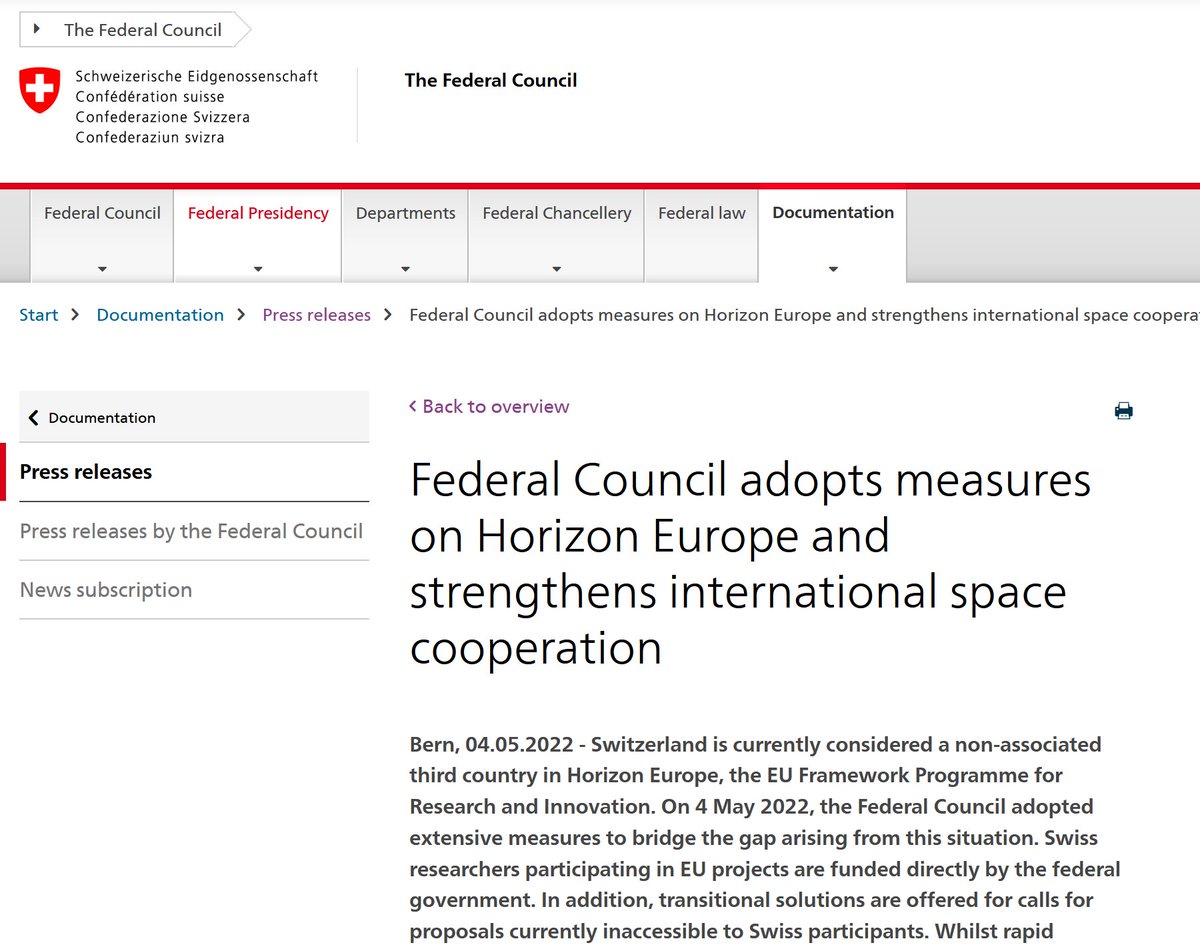This screenshot has width=1200, height=945.
Task: Click the 'Bern, 04.05.2022' date text
Action: [x=491, y=745]
